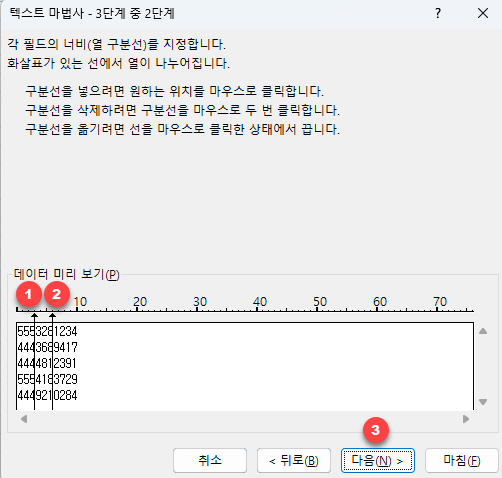Click preview row 4443689417
This screenshot has height=478, width=502.
pyautogui.click(x=47, y=347)
